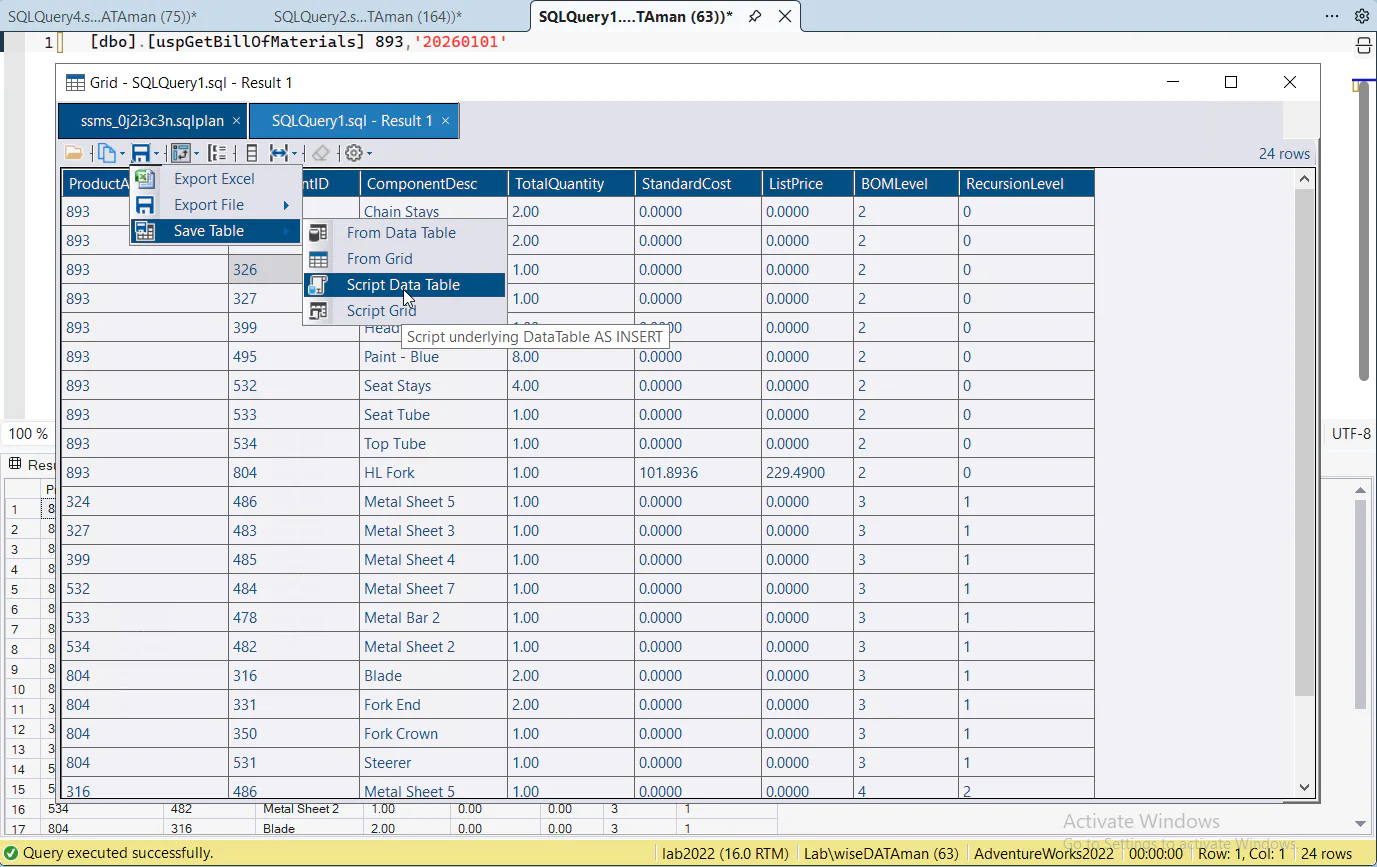The height and width of the screenshot is (867, 1377).
Task: Open dropdown arrow beside gear settings icon
Action: click(369, 154)
